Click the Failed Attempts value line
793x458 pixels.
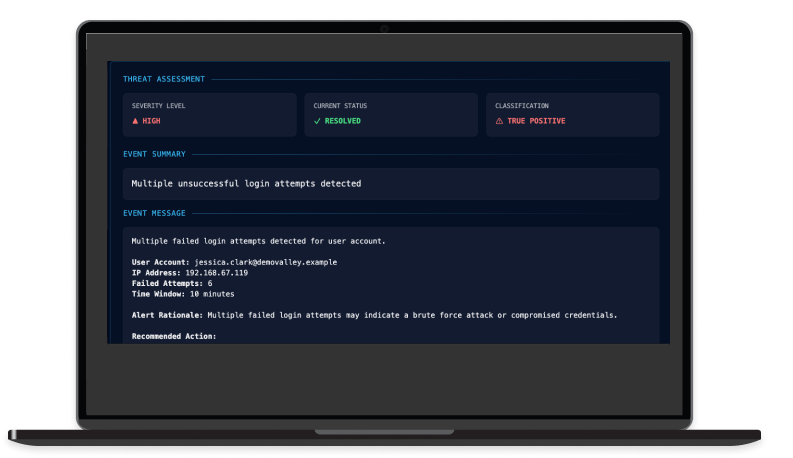170,283
